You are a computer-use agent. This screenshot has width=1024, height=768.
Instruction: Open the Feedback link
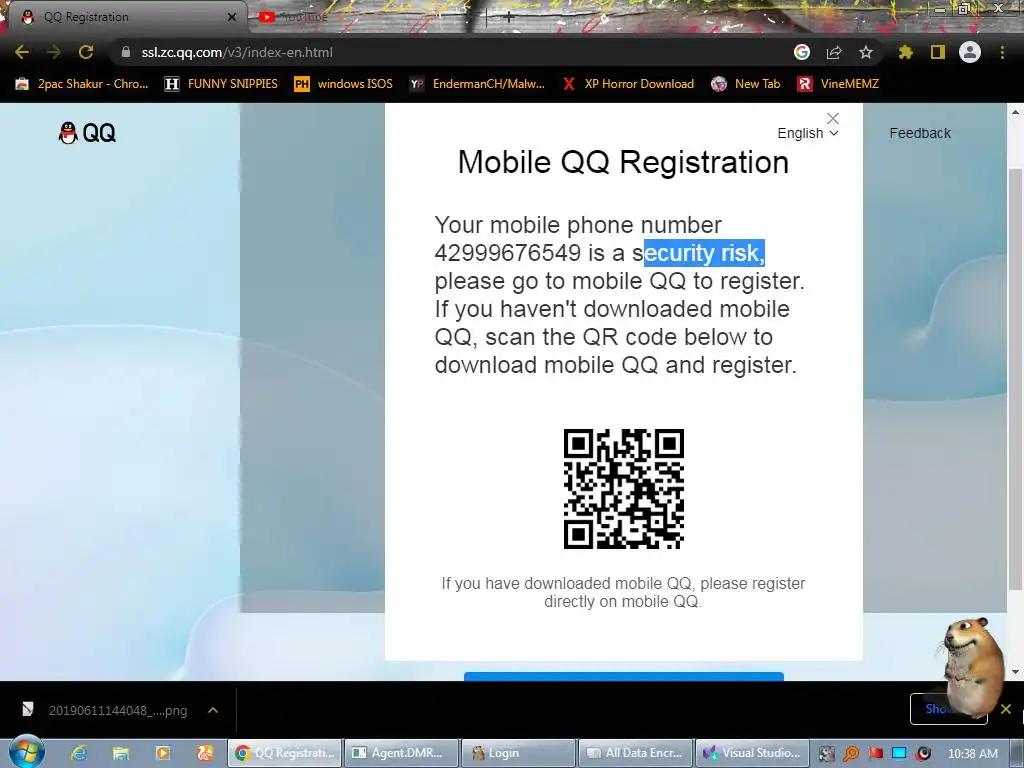(x=920, y=133)
